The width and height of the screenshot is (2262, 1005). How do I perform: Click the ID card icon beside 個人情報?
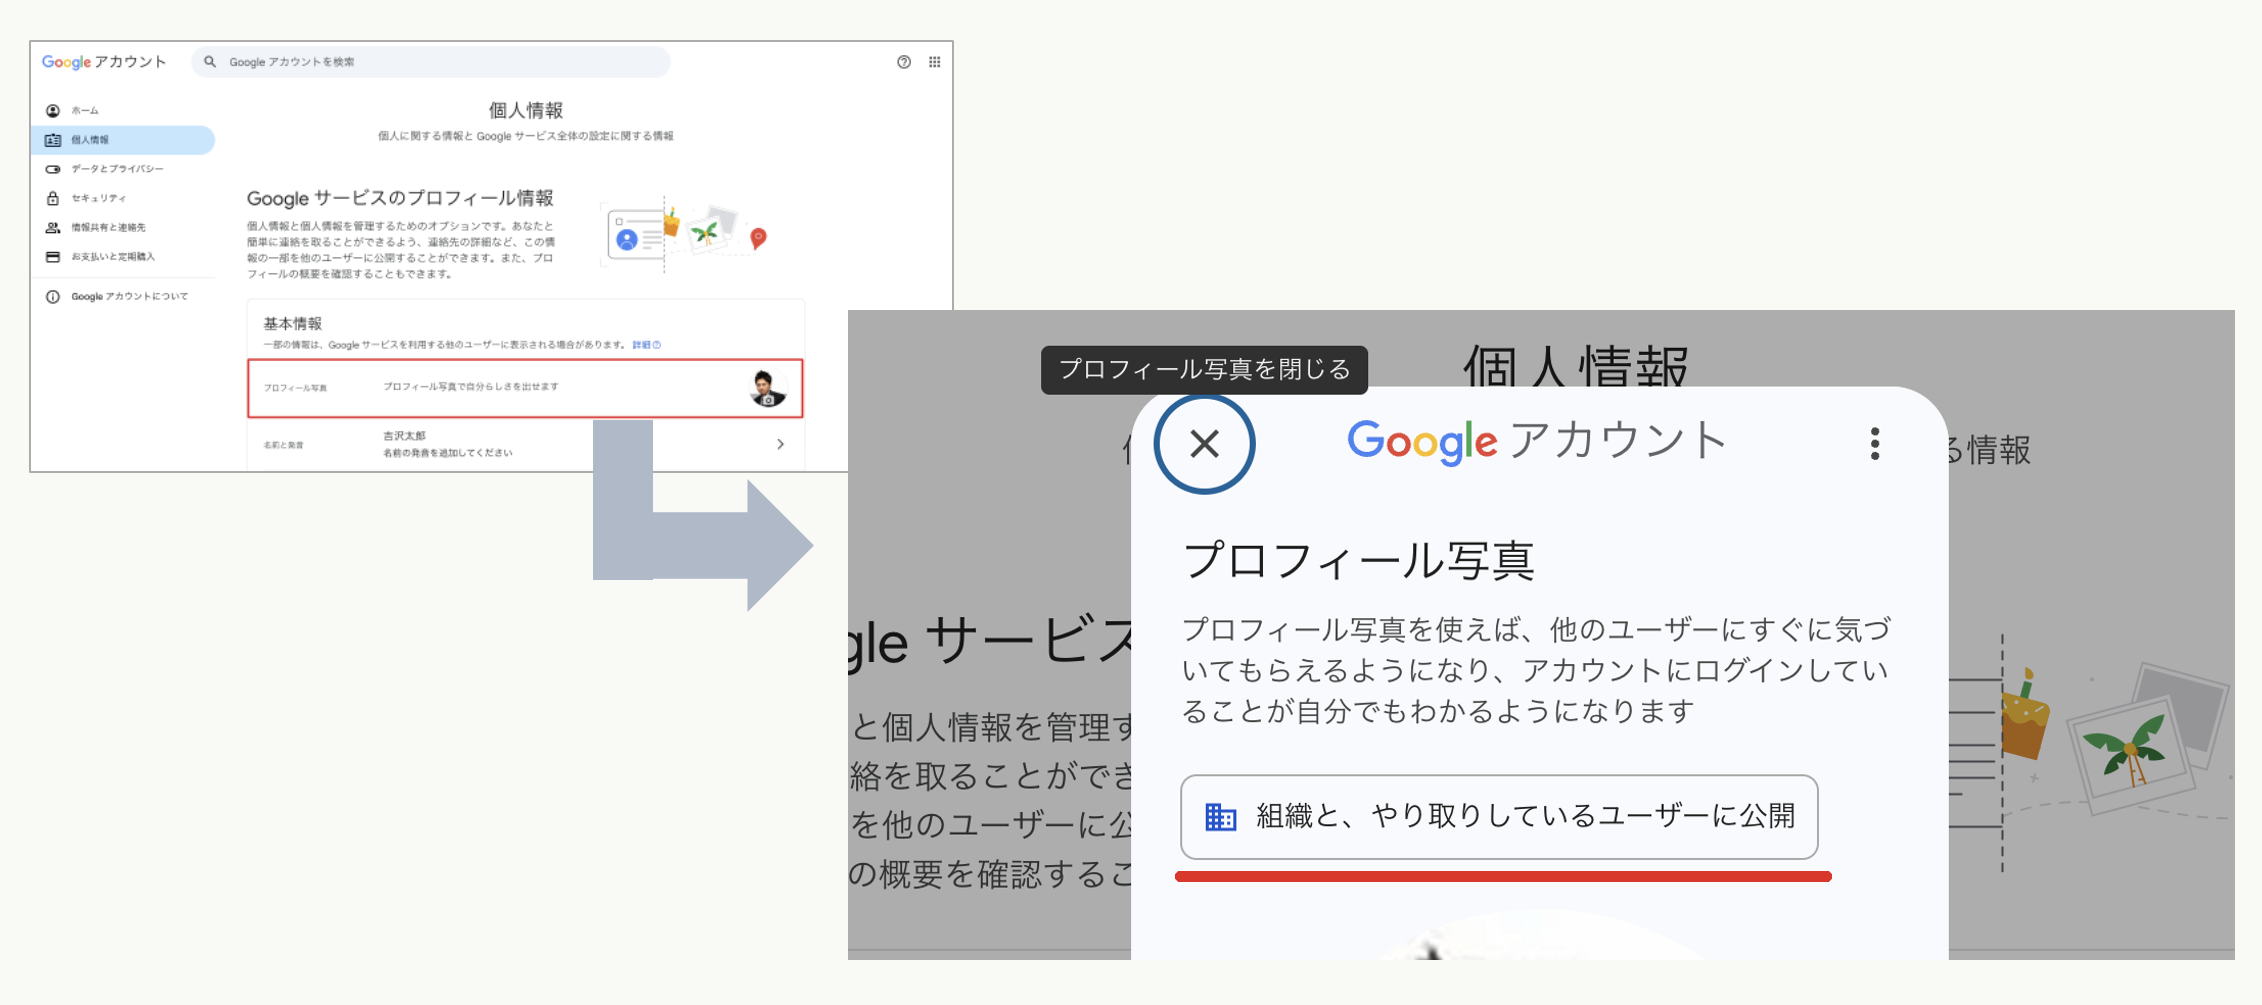click(53, 140)
